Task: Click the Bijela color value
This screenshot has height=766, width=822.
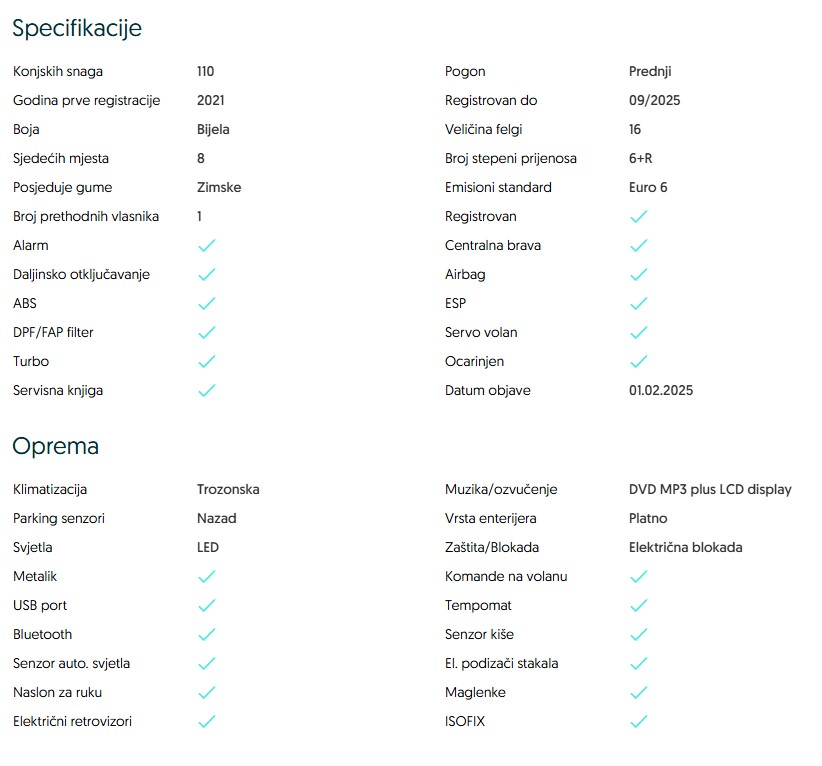Action: click(x=213, y=129)
